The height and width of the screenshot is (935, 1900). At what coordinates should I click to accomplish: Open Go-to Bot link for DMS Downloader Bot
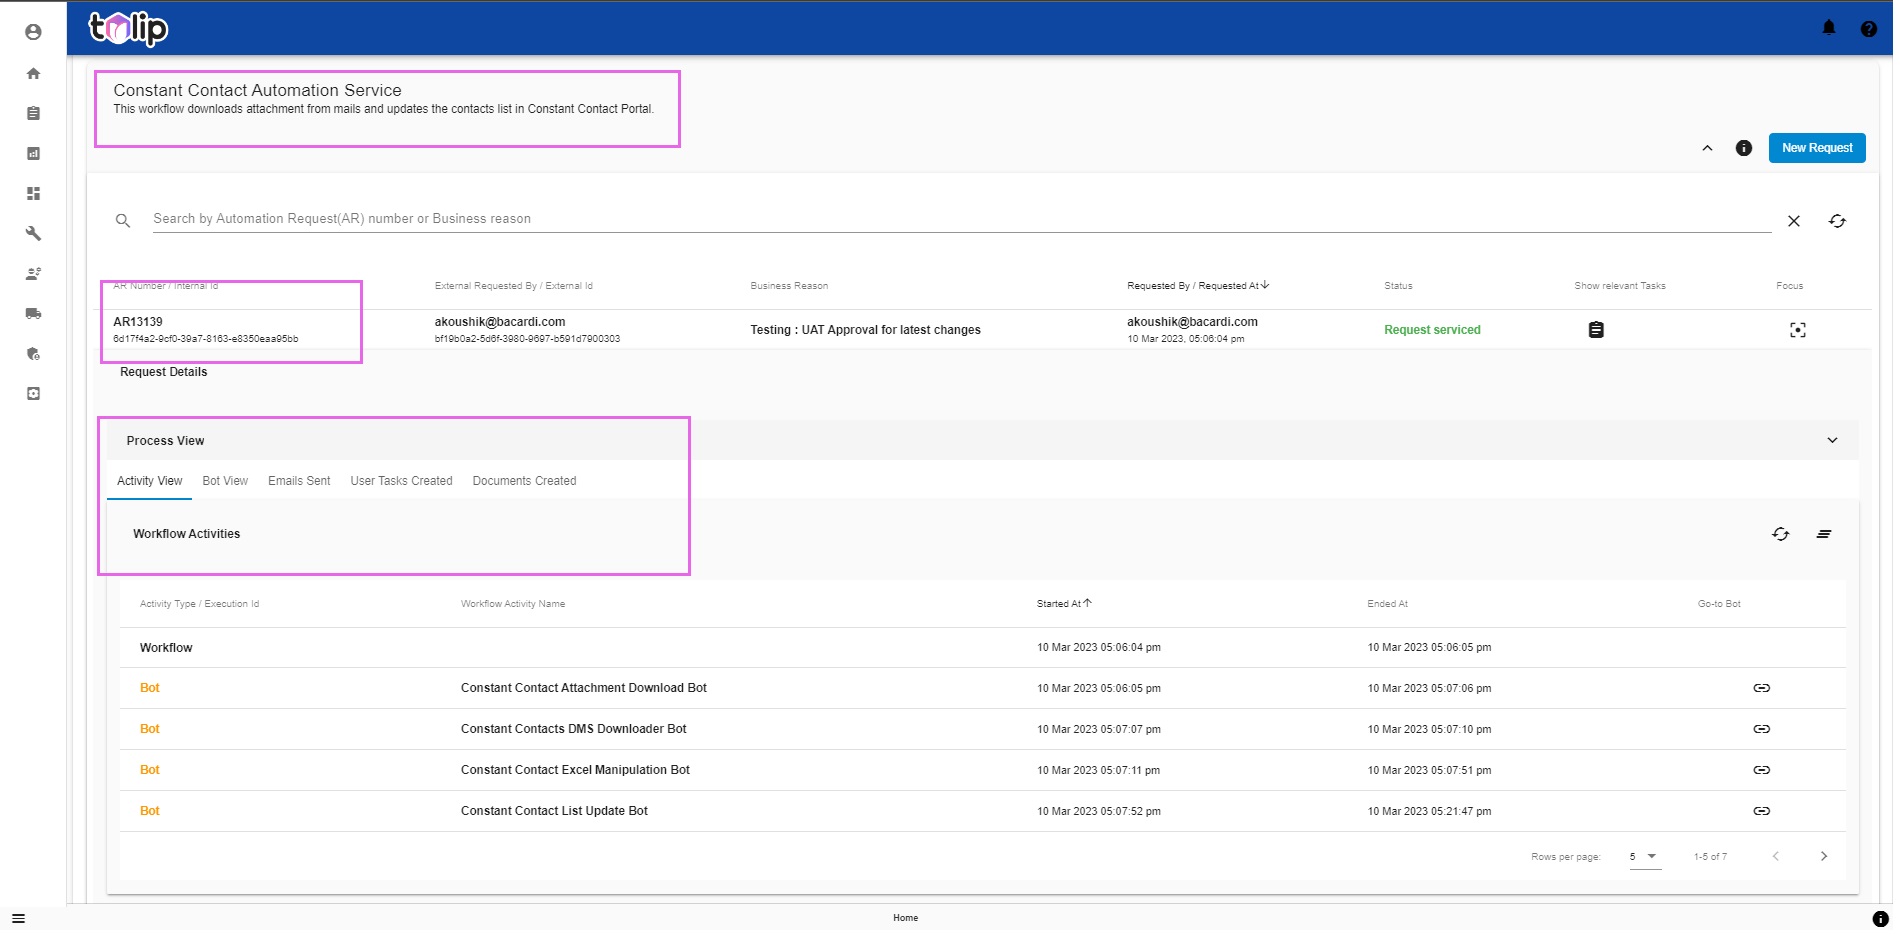(1761, 729)
